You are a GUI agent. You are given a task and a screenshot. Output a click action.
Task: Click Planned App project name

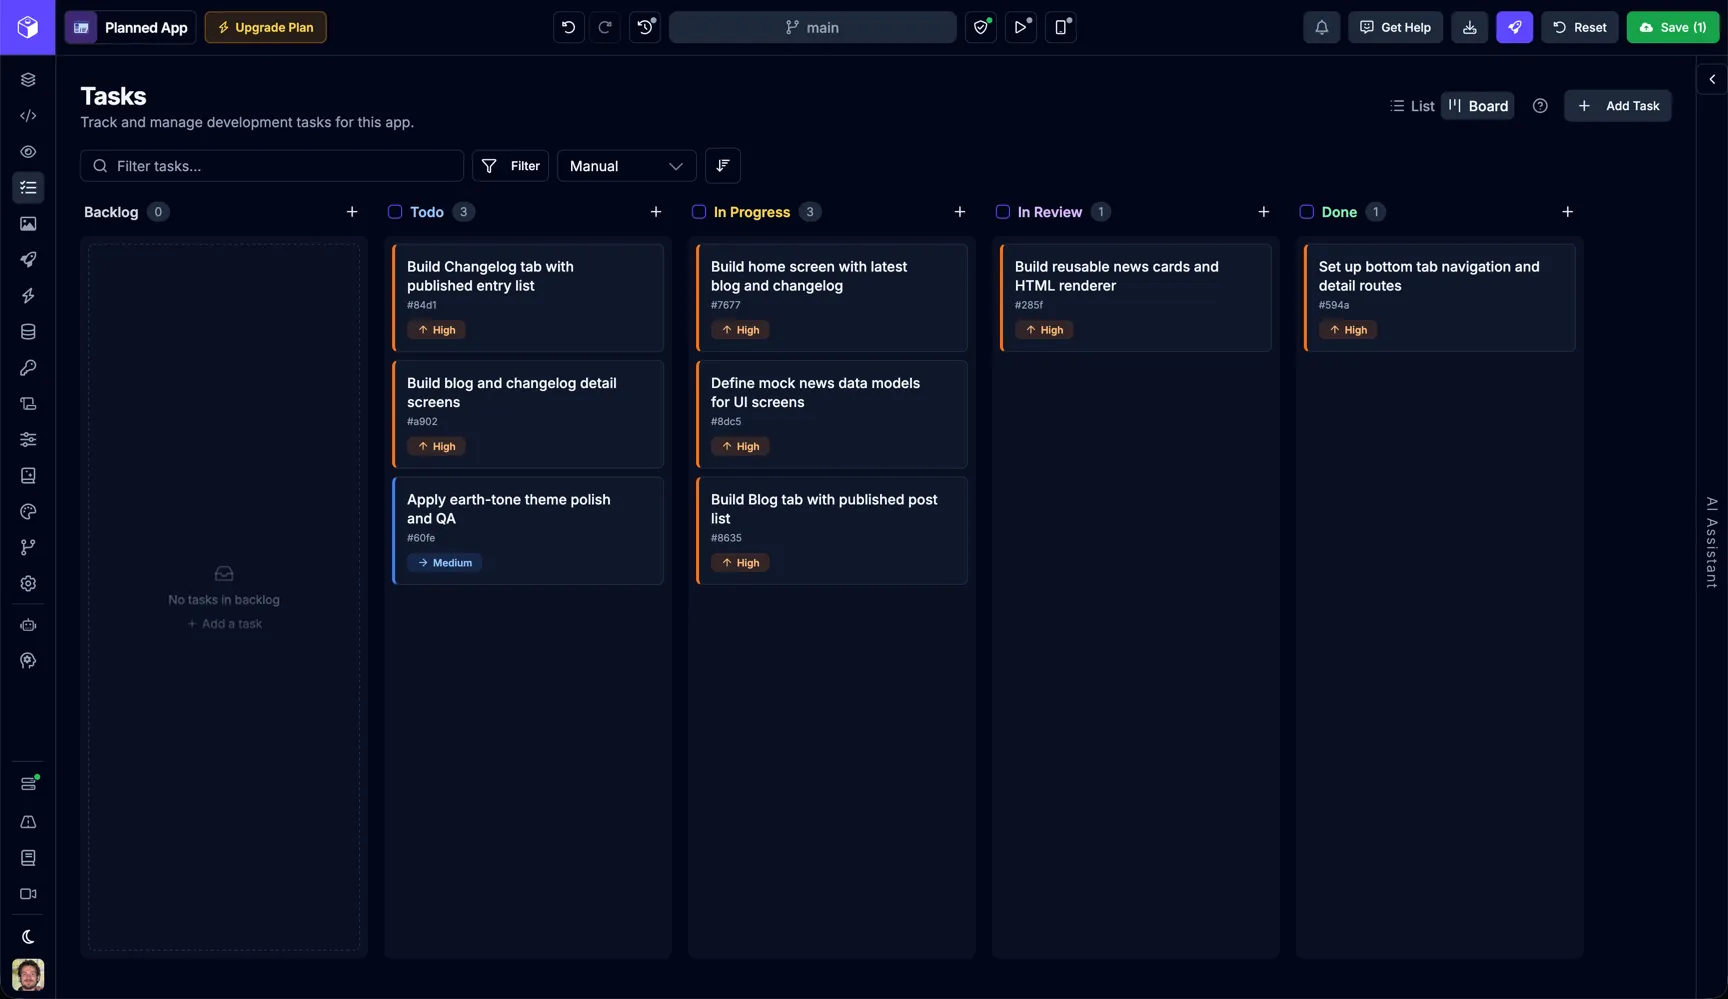[x=146, y=27]
